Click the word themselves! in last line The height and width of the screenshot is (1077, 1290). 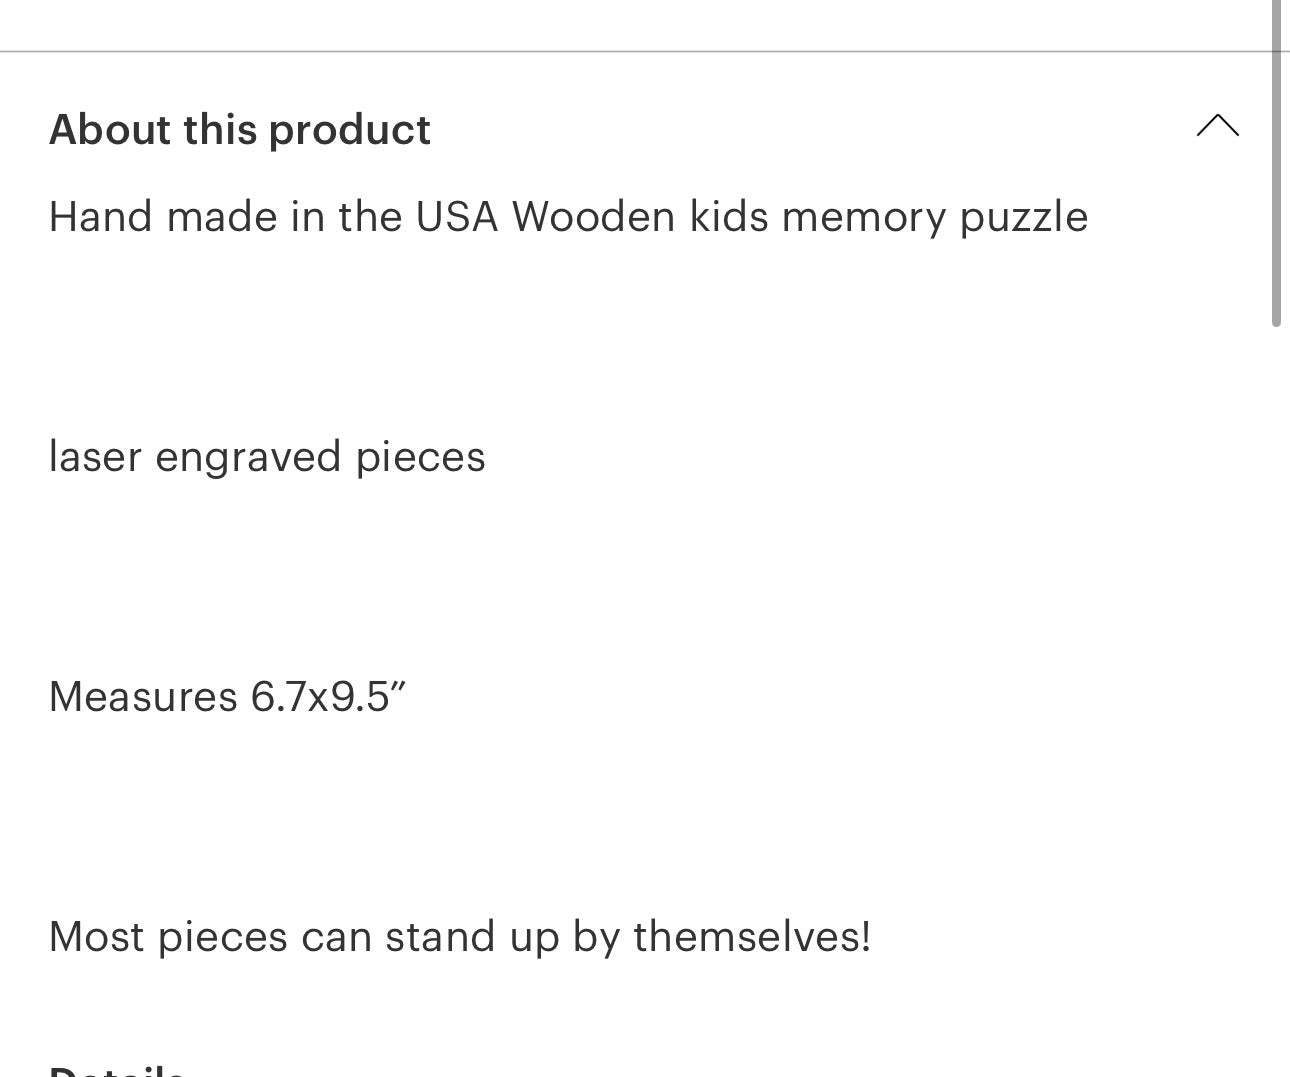(751, 937)
